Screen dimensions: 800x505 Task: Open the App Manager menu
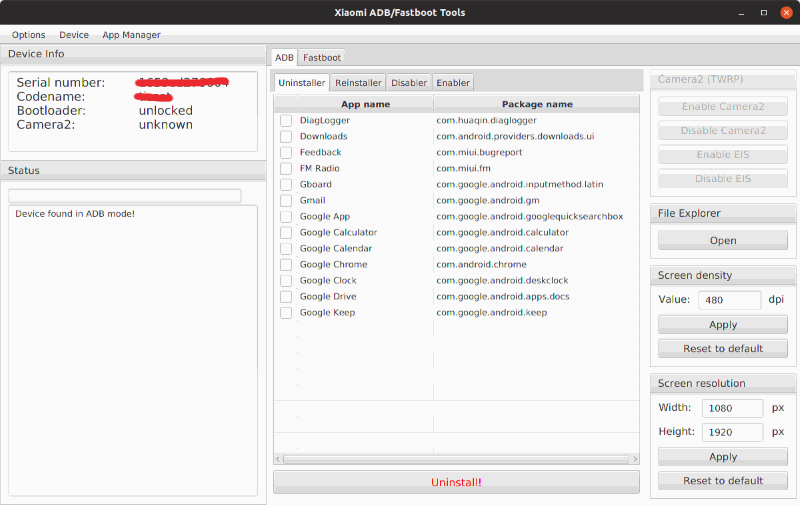coord(131,35)
